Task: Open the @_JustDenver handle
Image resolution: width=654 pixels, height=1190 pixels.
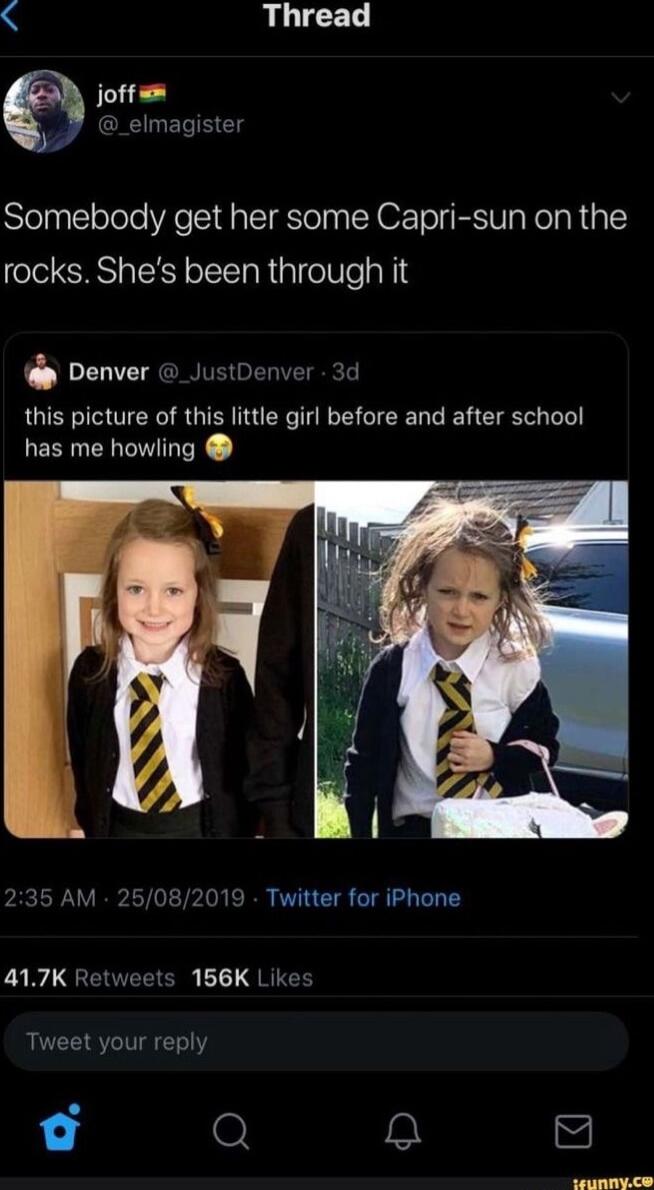Action: (234, 372)
